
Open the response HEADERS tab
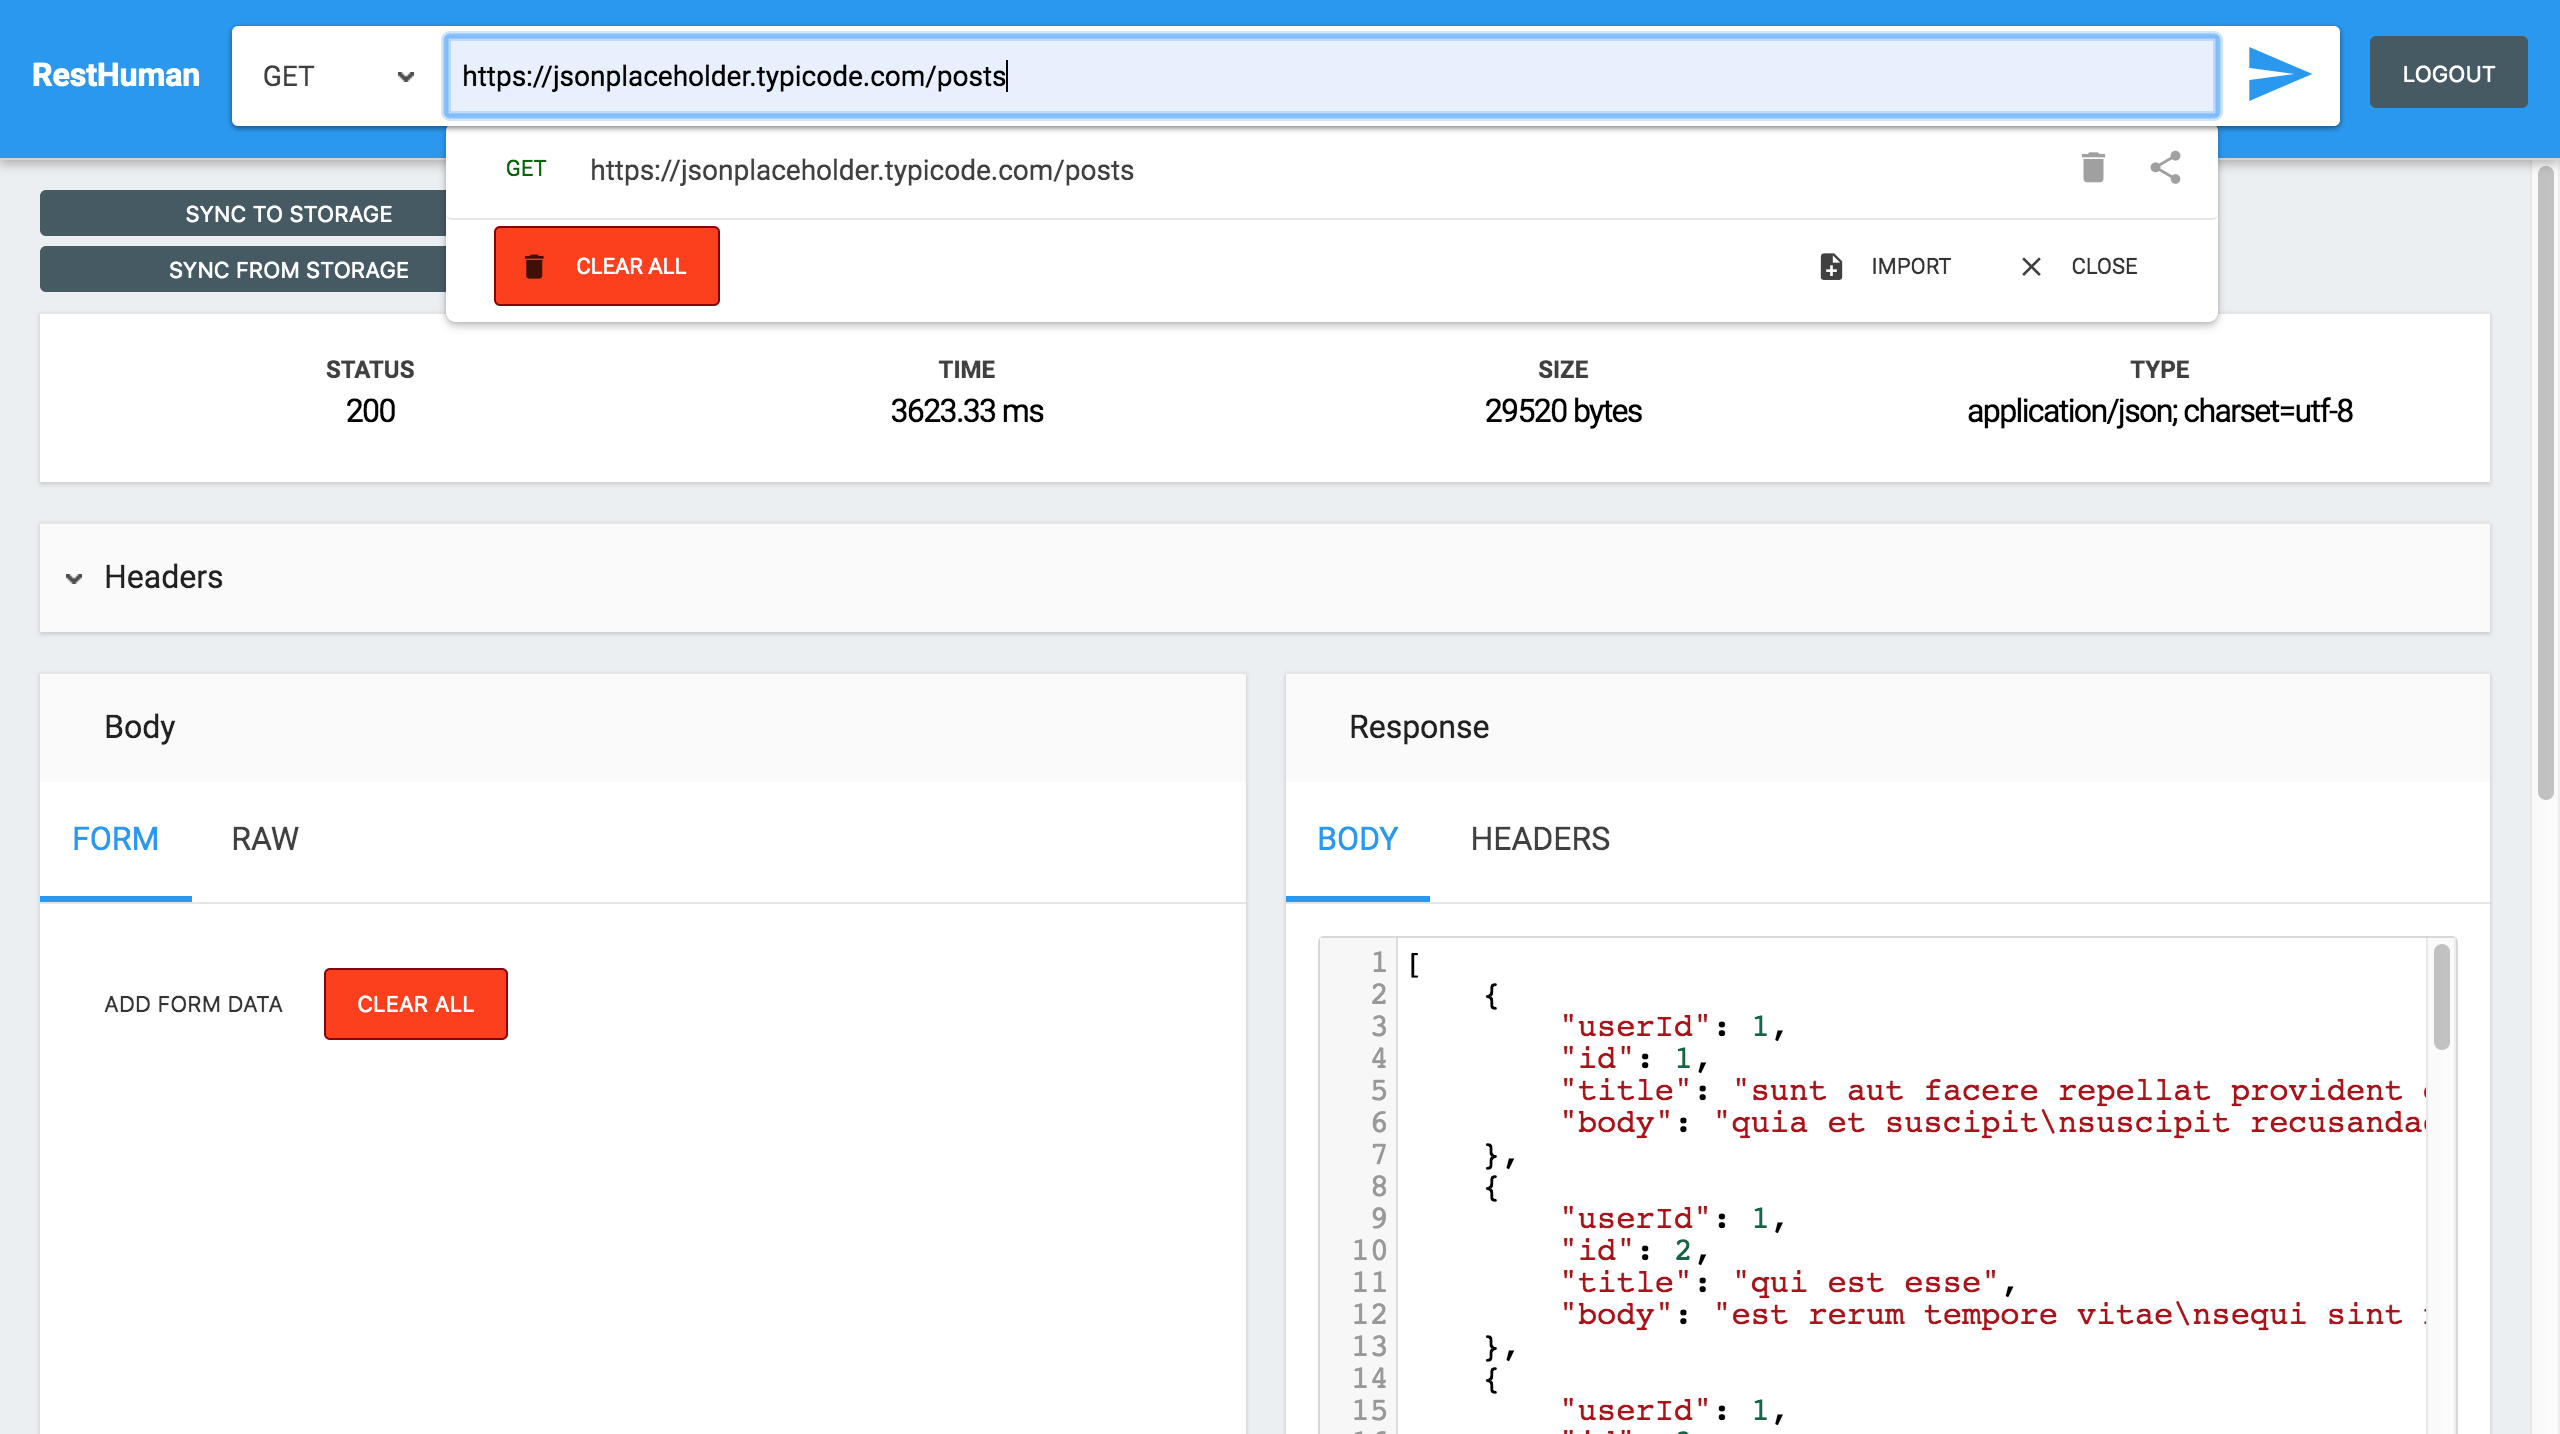click(x=1540, y=839)
